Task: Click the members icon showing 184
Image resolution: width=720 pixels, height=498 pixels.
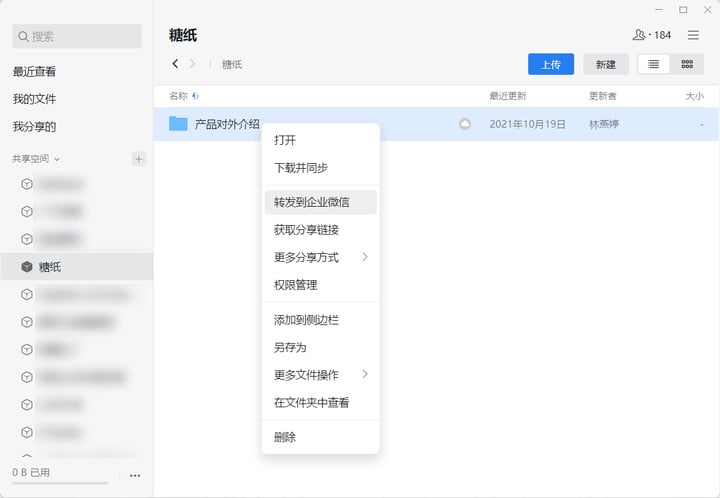Action: click(652, 35)
